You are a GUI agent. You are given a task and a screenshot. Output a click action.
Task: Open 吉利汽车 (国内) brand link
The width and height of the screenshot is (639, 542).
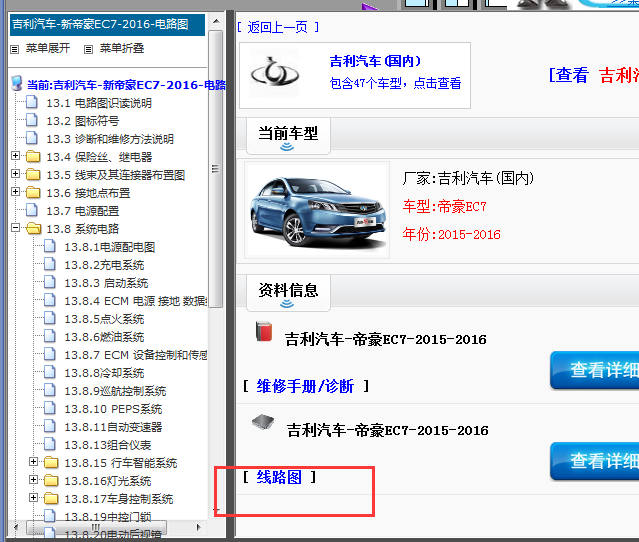(375, 61)
